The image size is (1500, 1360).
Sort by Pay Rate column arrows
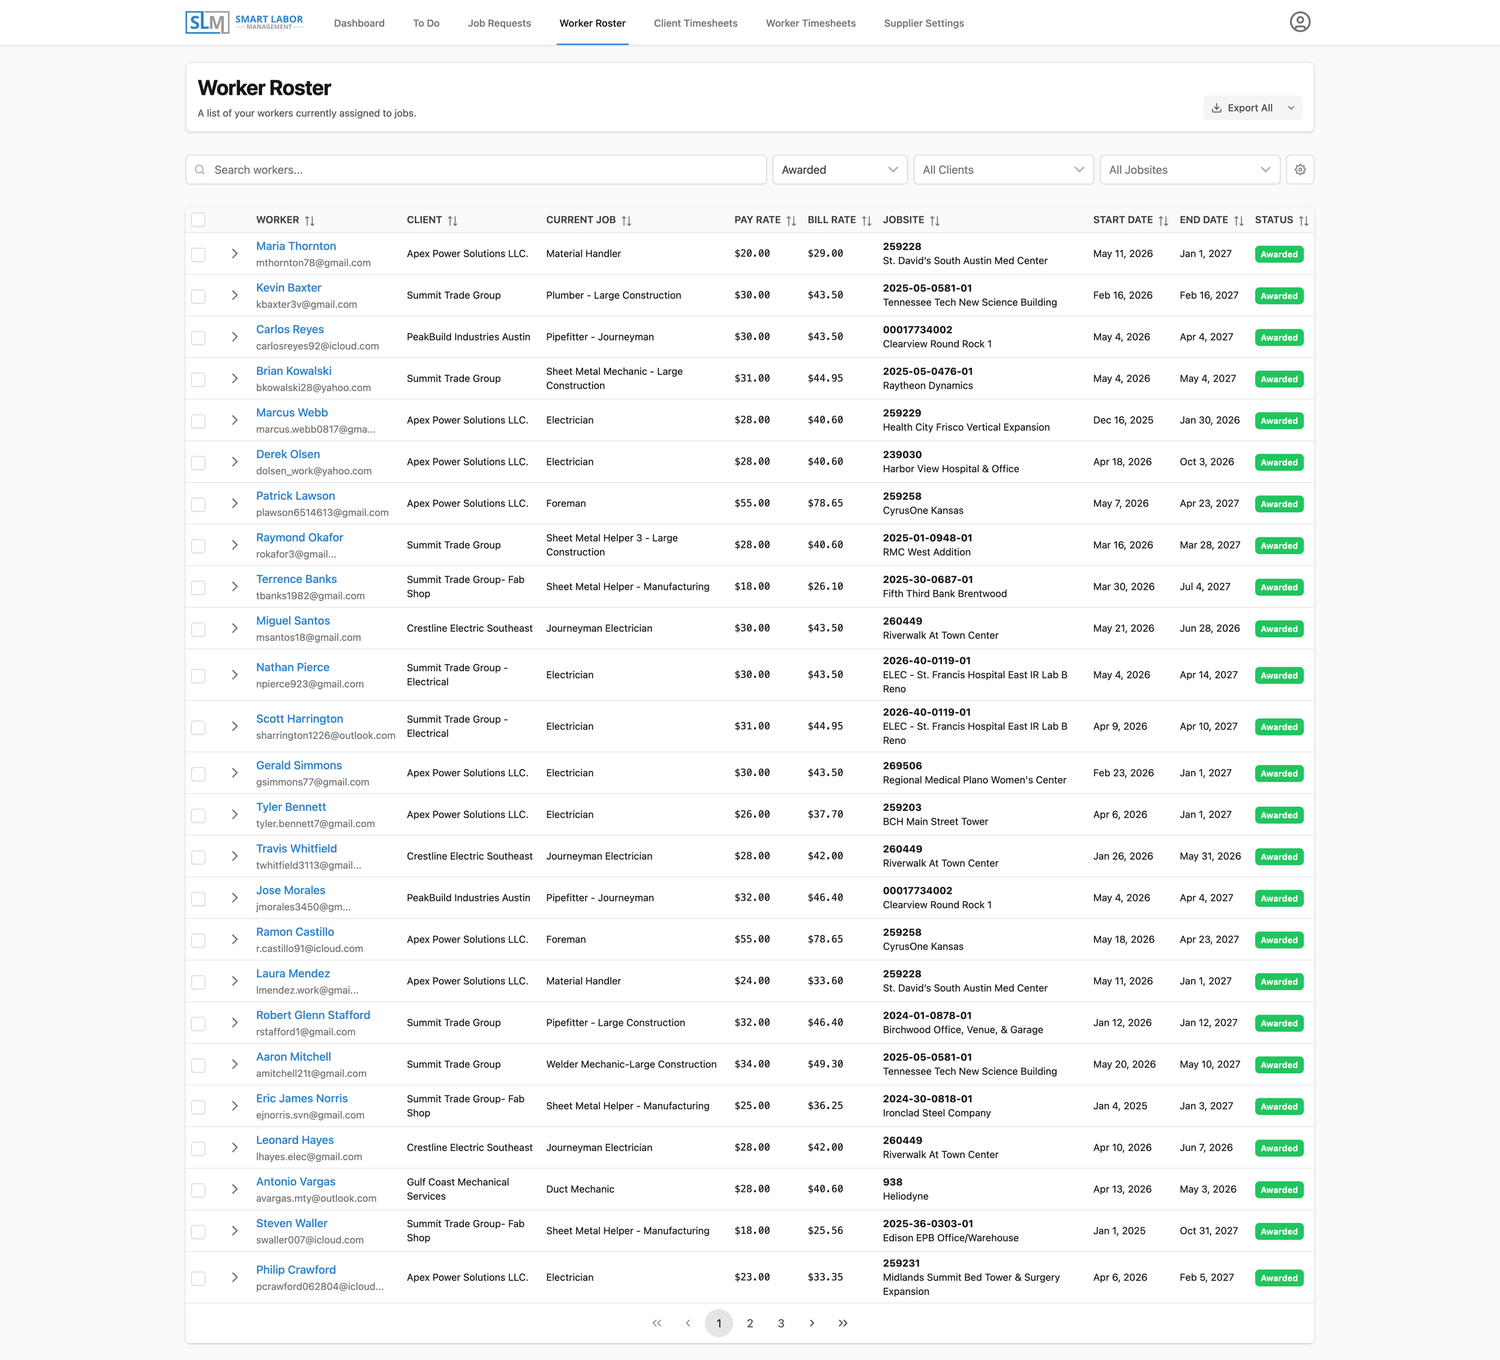(791, 220)
